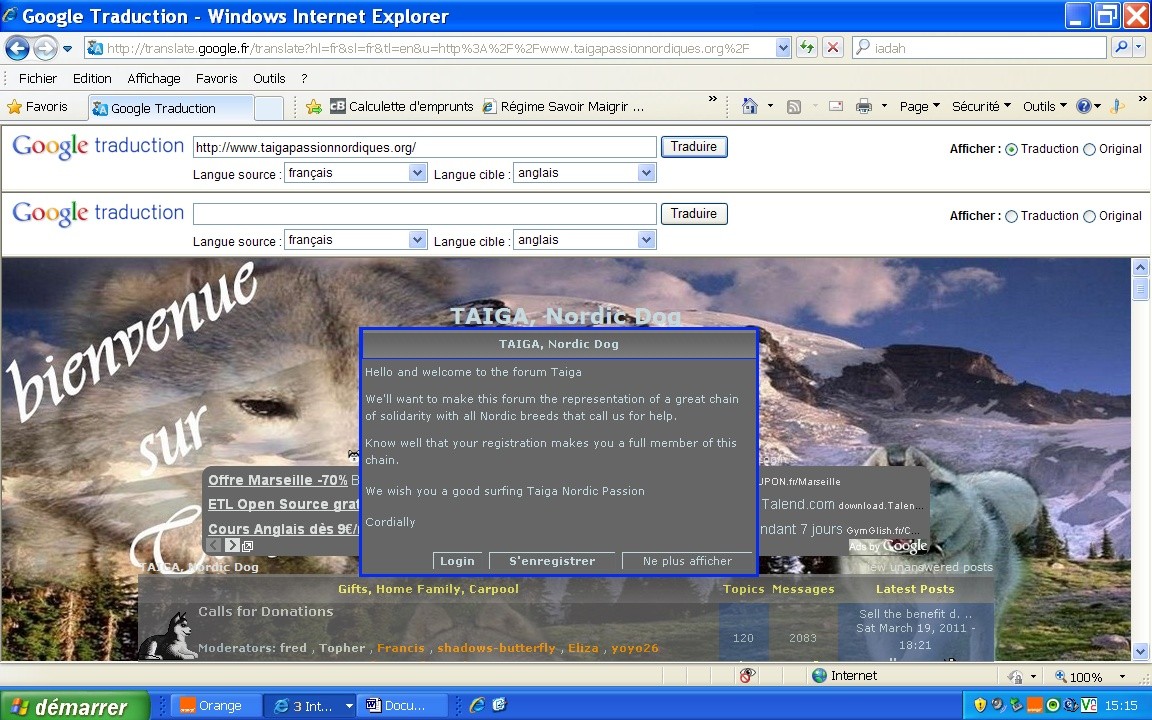Expand the favorites bar overflow chevron
The image size is (1152, 720).
712,98
